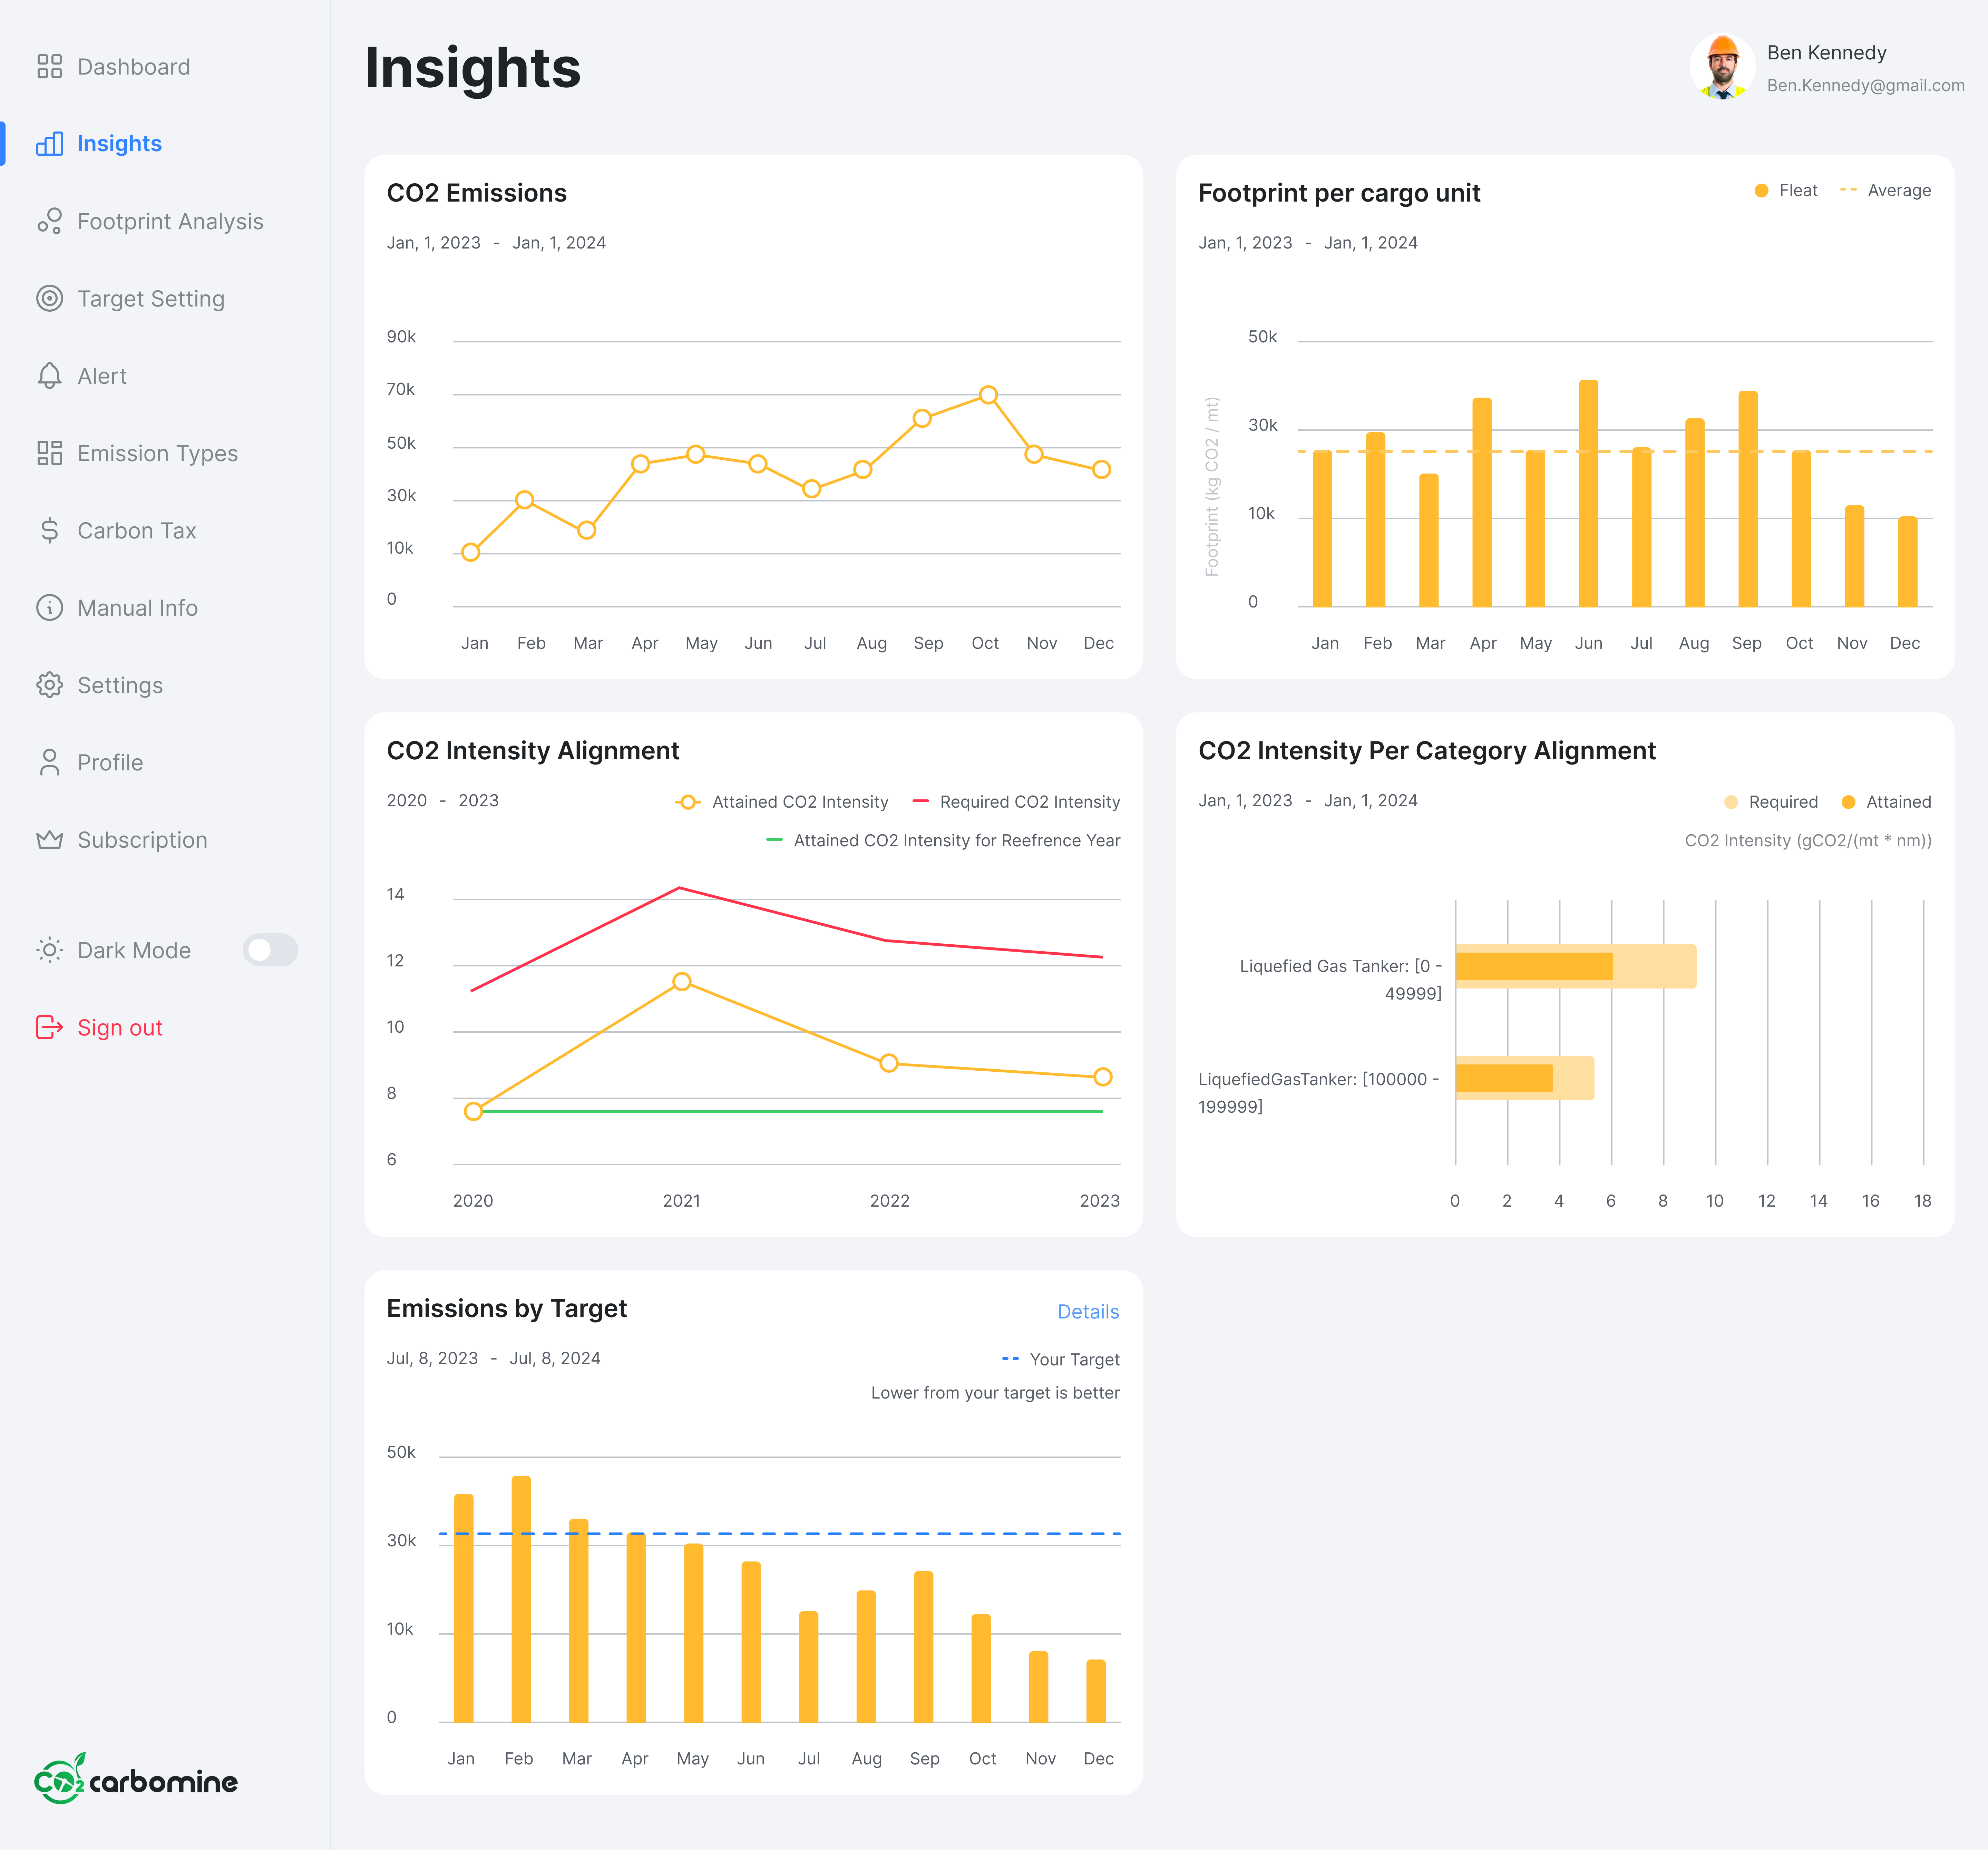Image resolution: width=1988 pixels, height=1850 pixels.
Task: Click the Required CO2 Intensity red legend
Action: 921,801
